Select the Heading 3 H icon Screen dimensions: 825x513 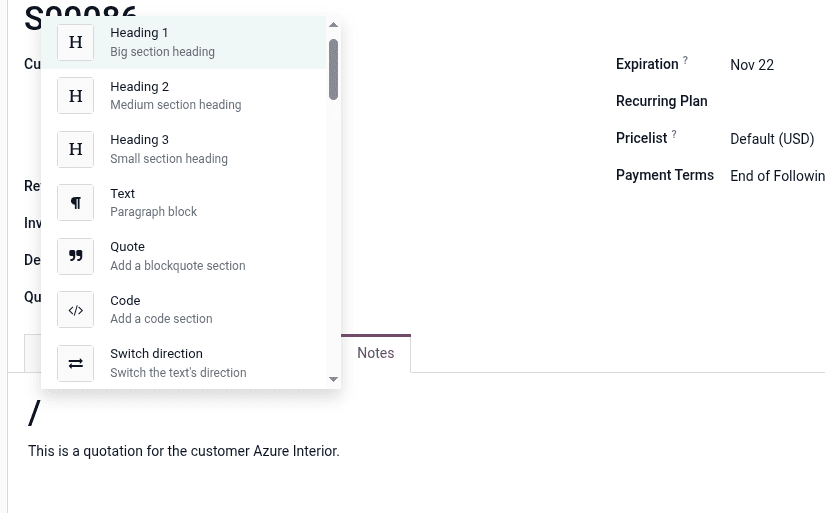click(x=75, y=149)
